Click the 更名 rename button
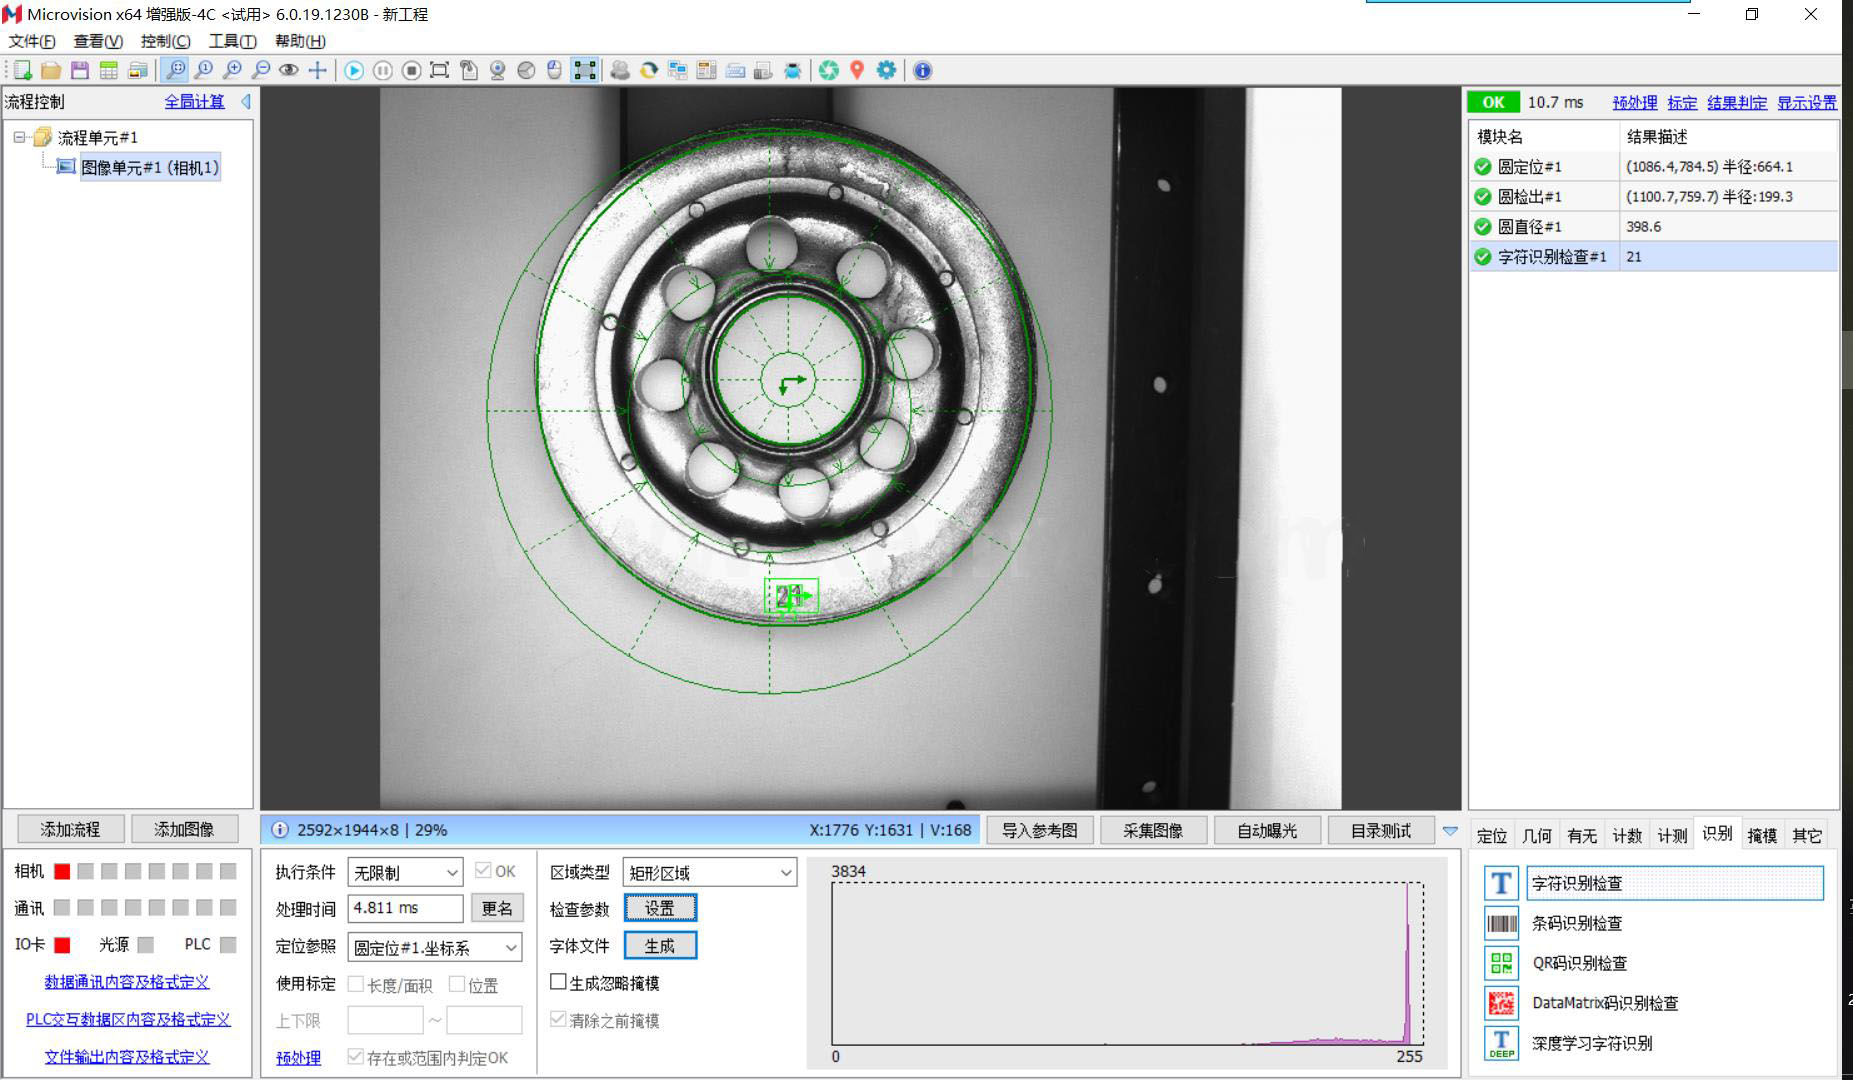The height and width of the screenshot is (1080, 1853). [497, 908]
